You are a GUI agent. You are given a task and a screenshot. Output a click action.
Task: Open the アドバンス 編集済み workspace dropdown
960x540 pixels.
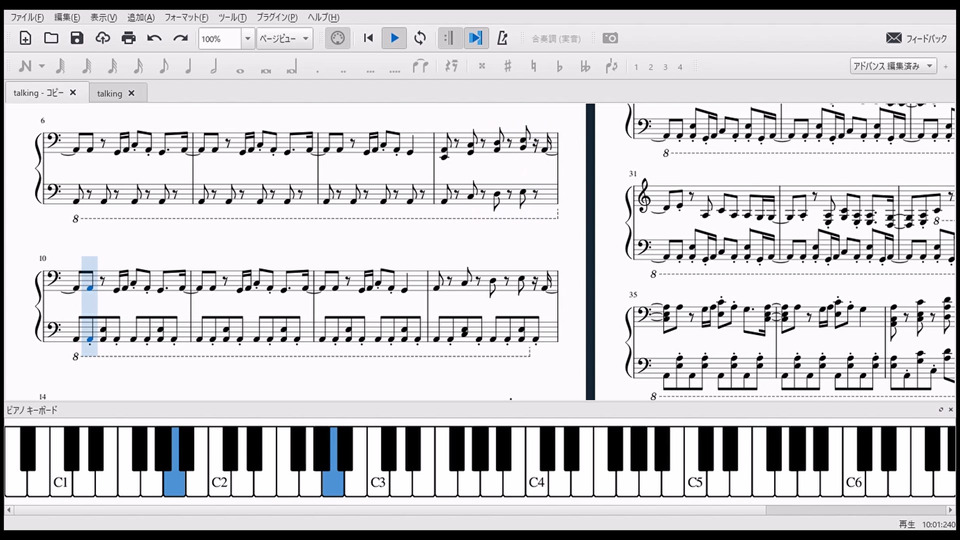pyautogui.click(x=893, y=66)
